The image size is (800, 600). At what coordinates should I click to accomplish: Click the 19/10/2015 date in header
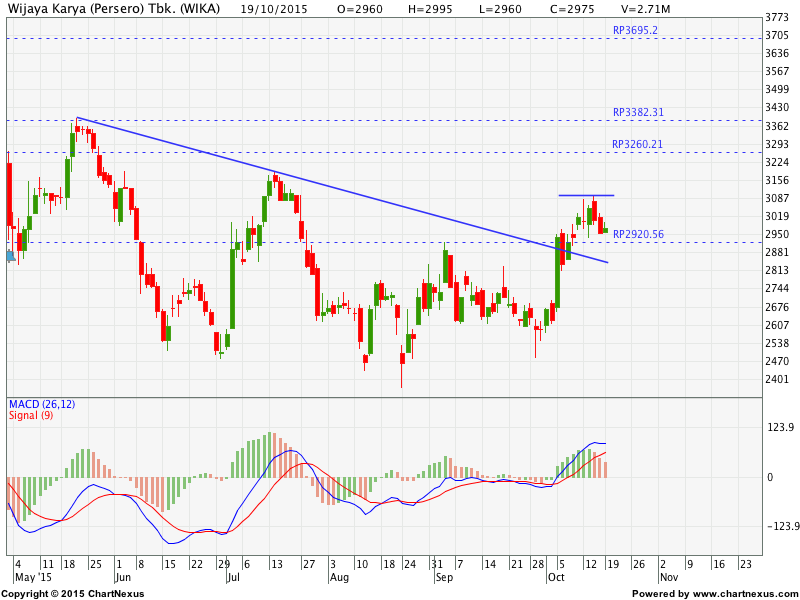270,8
